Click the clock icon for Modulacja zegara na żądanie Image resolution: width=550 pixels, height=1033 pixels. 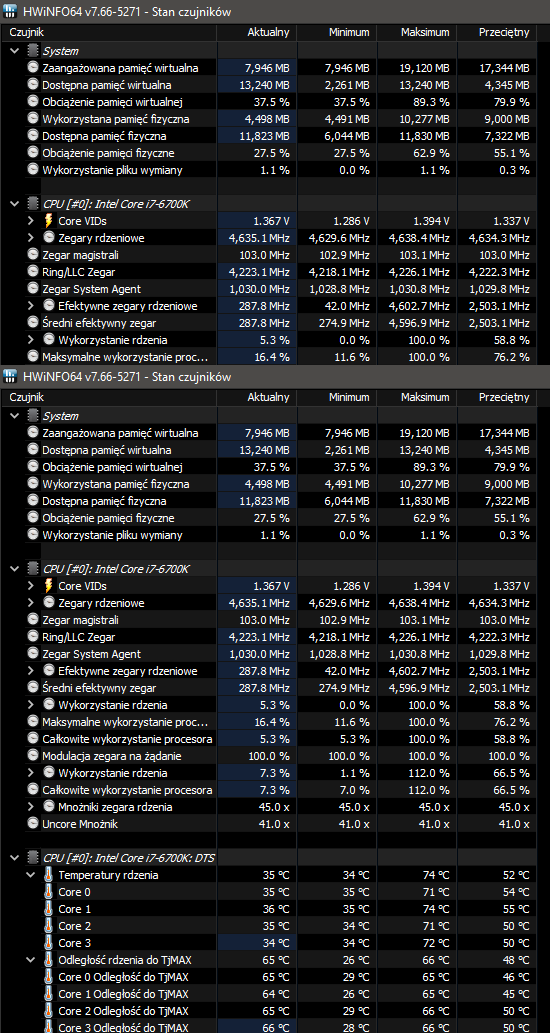click(x=33, y=756)
